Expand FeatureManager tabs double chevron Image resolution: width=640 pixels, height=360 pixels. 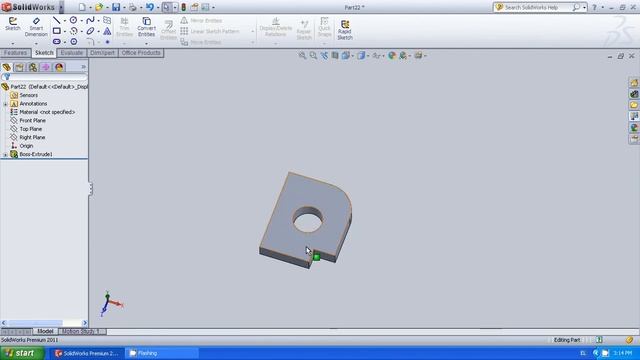(x=83, y=67)
